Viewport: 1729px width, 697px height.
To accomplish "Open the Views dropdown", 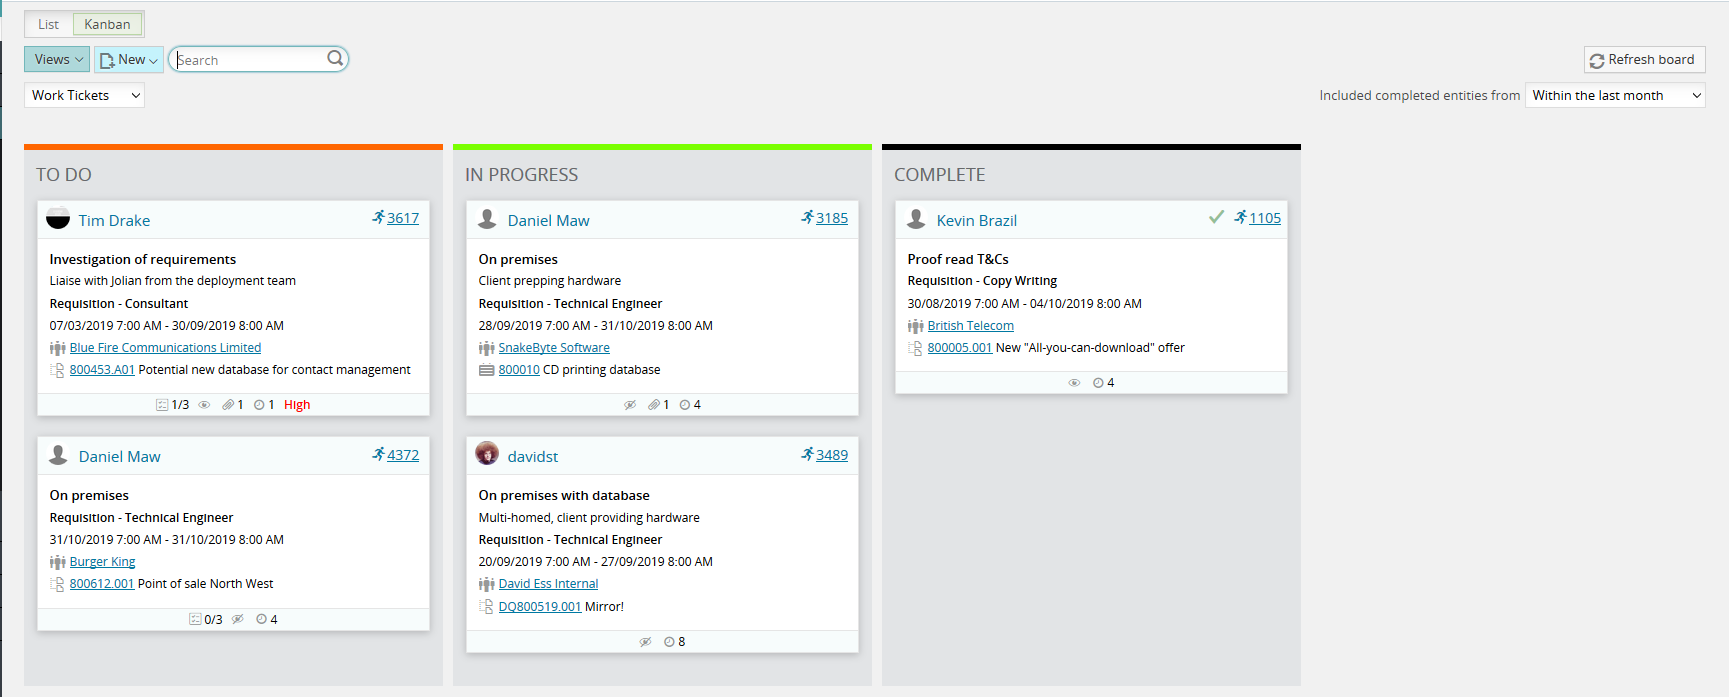I will [x=56, y=59].
